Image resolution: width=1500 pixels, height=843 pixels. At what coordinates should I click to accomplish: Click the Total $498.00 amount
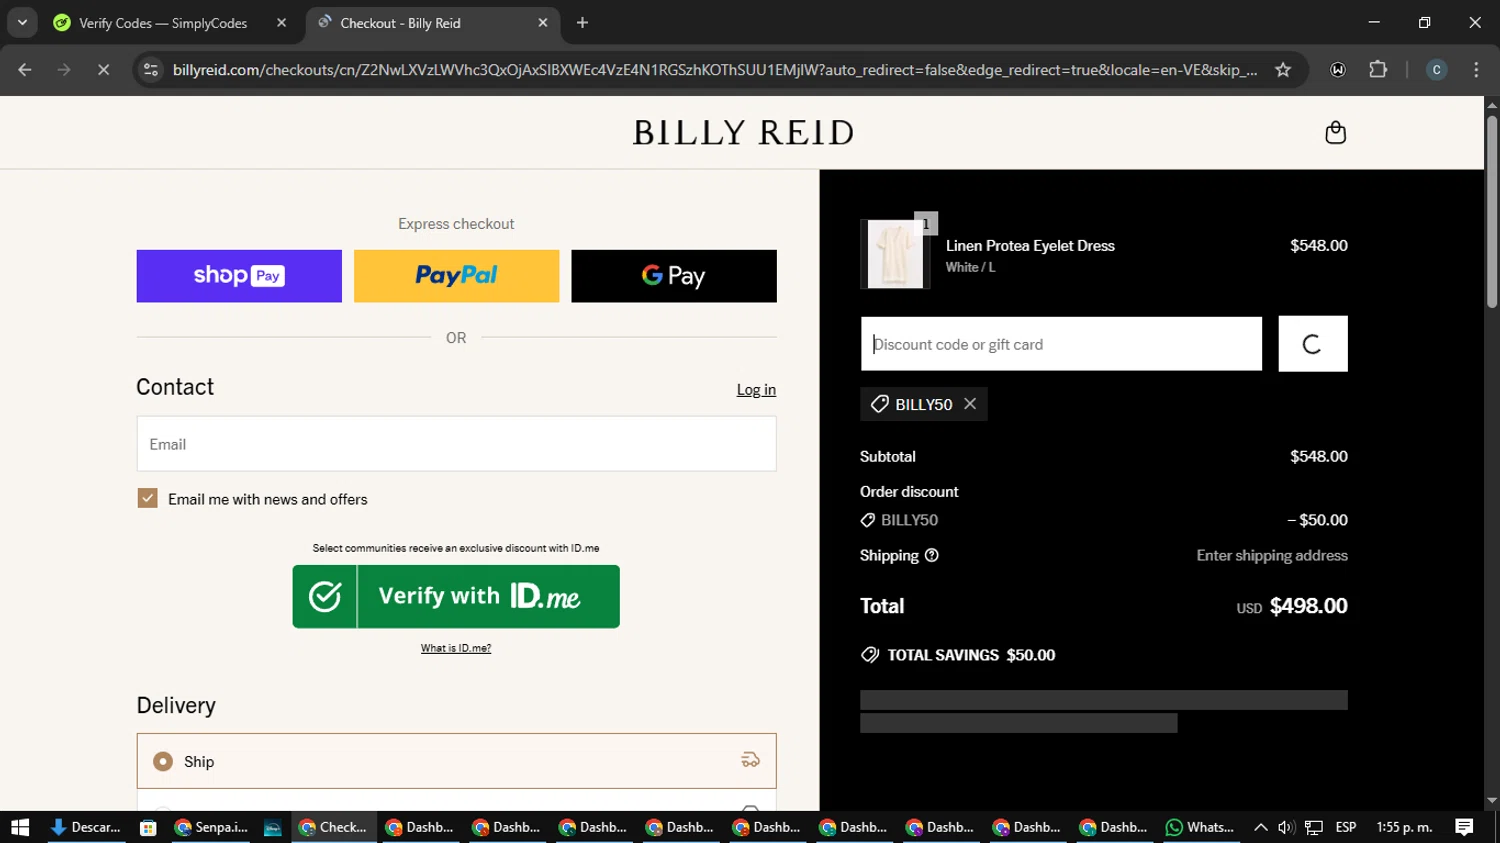point(1308,606)
